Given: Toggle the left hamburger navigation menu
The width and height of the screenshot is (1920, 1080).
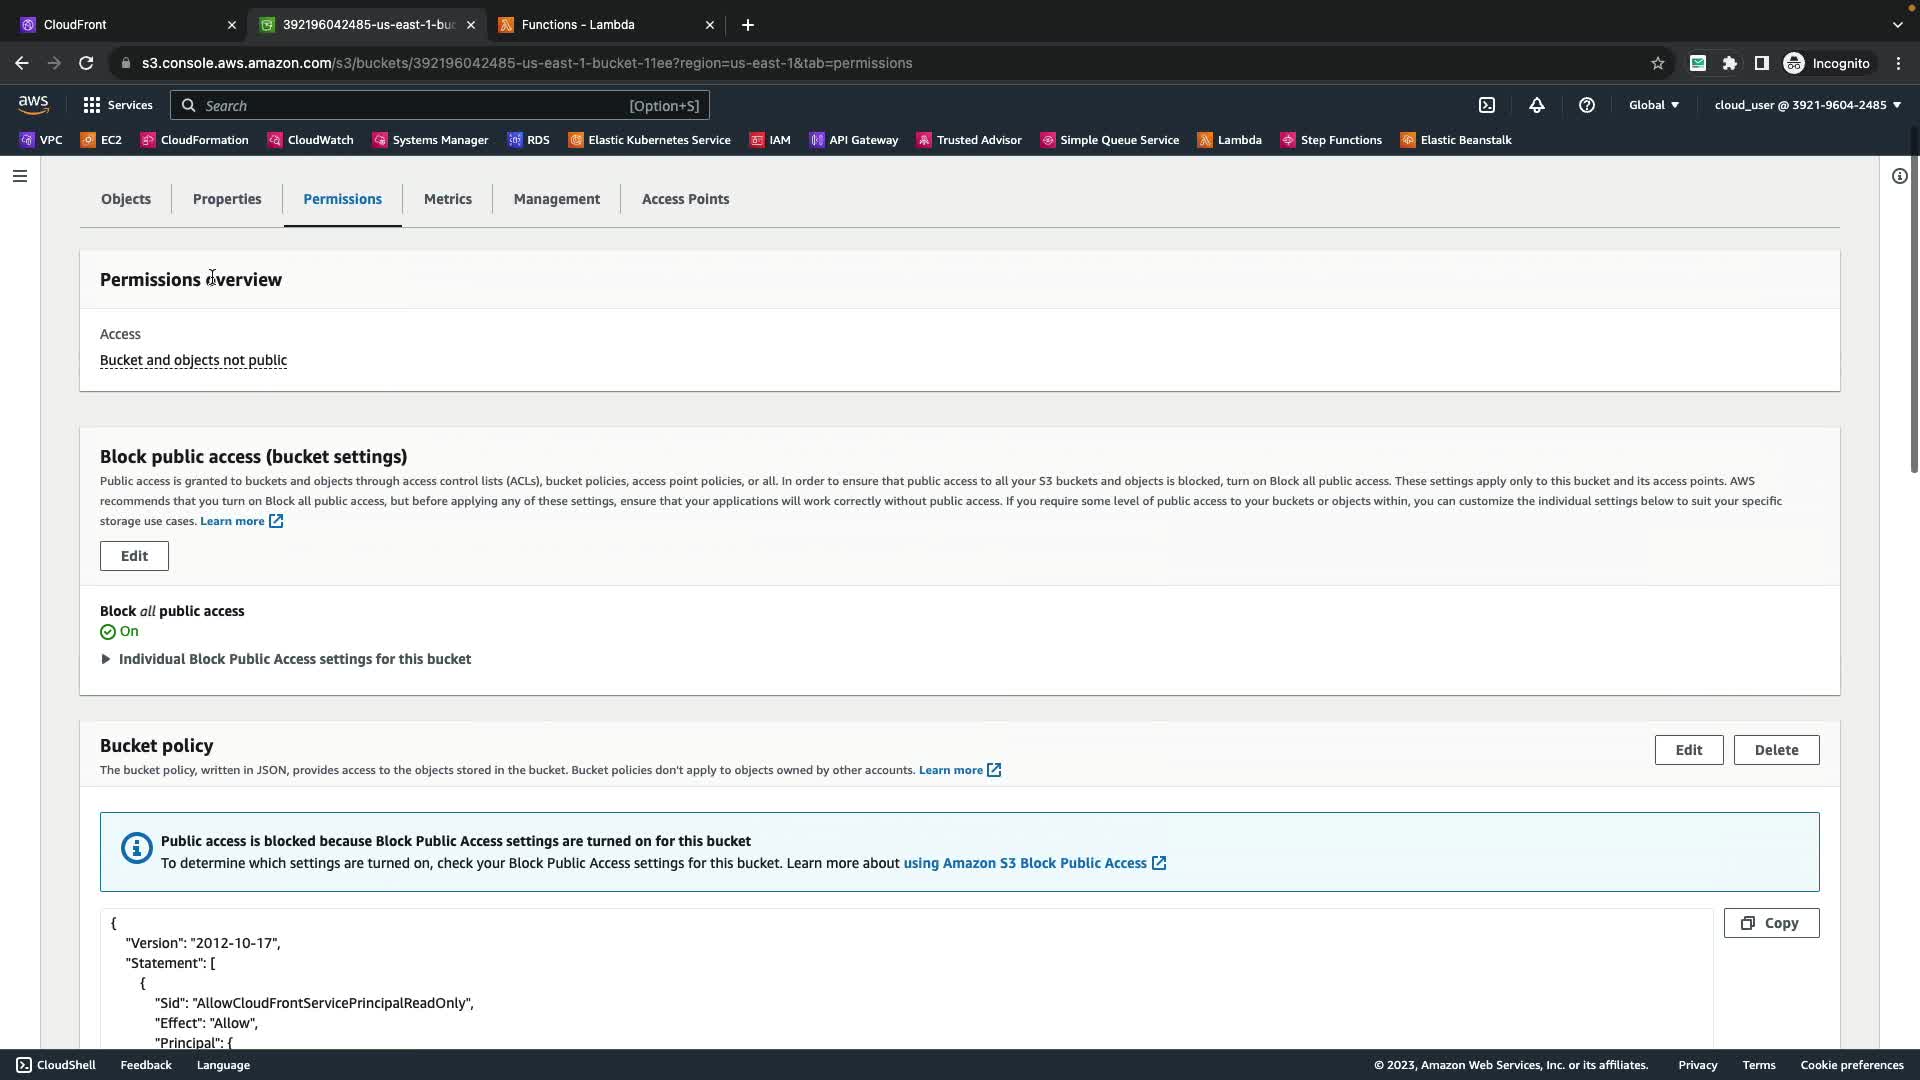Looking at the screenshot, I should coord(19,176).
